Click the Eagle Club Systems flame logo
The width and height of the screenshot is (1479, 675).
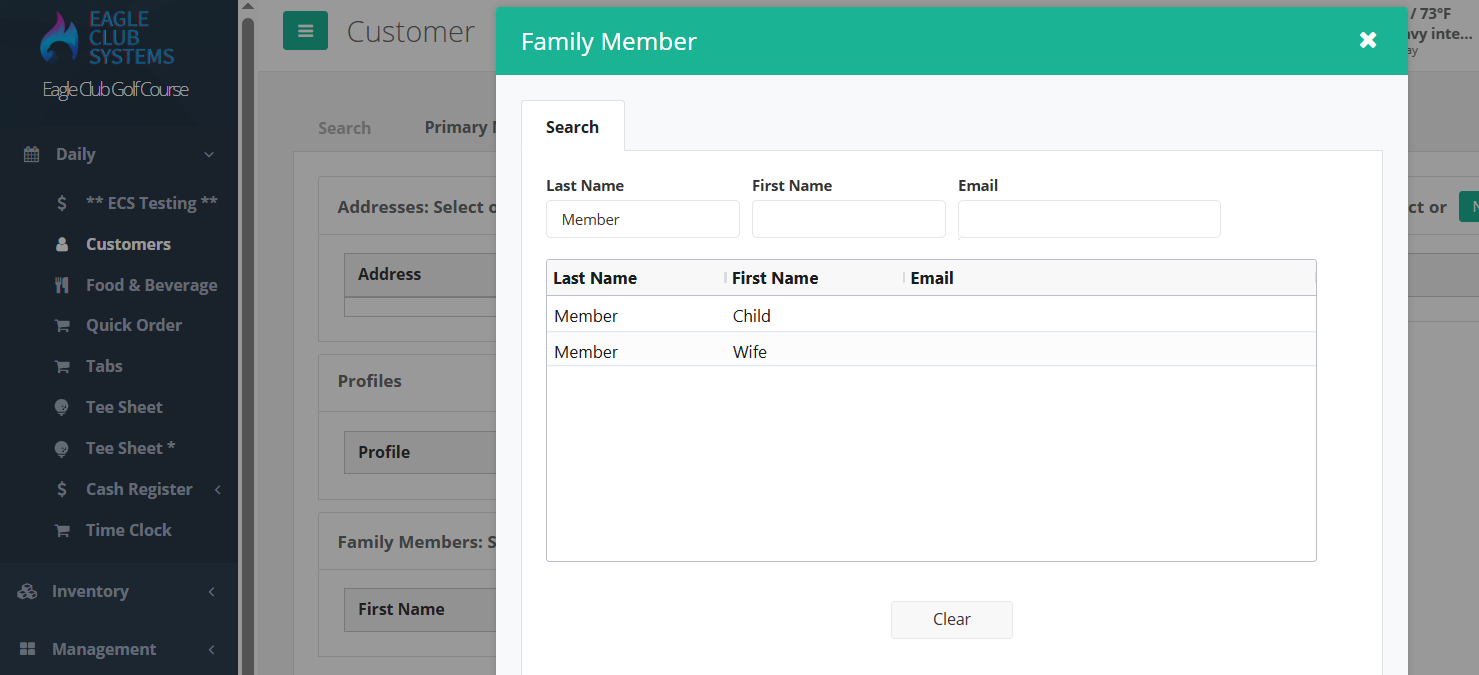tap(58, 37)
